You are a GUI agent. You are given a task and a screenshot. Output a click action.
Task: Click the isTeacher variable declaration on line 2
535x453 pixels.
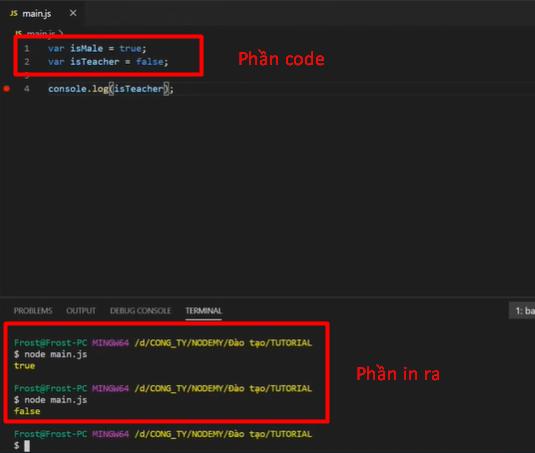point(95,62)
